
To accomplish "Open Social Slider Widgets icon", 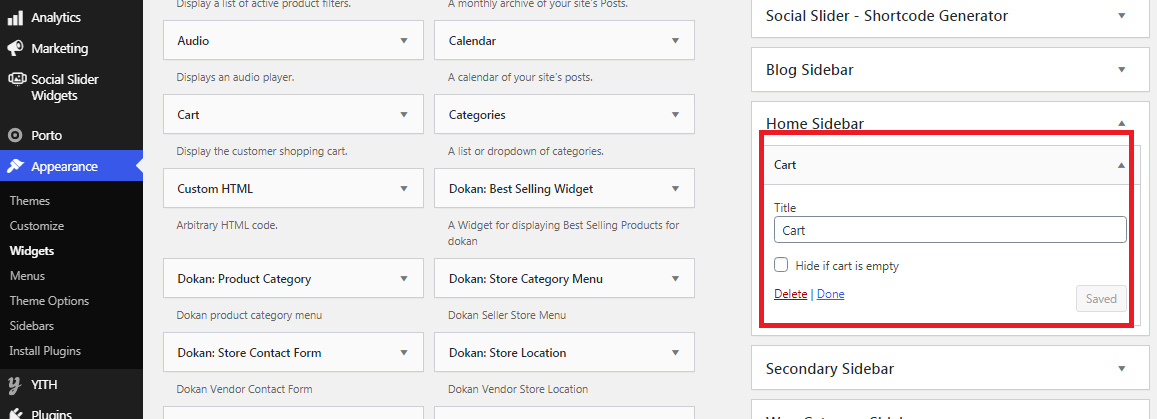I will click(x=15, y=79).
